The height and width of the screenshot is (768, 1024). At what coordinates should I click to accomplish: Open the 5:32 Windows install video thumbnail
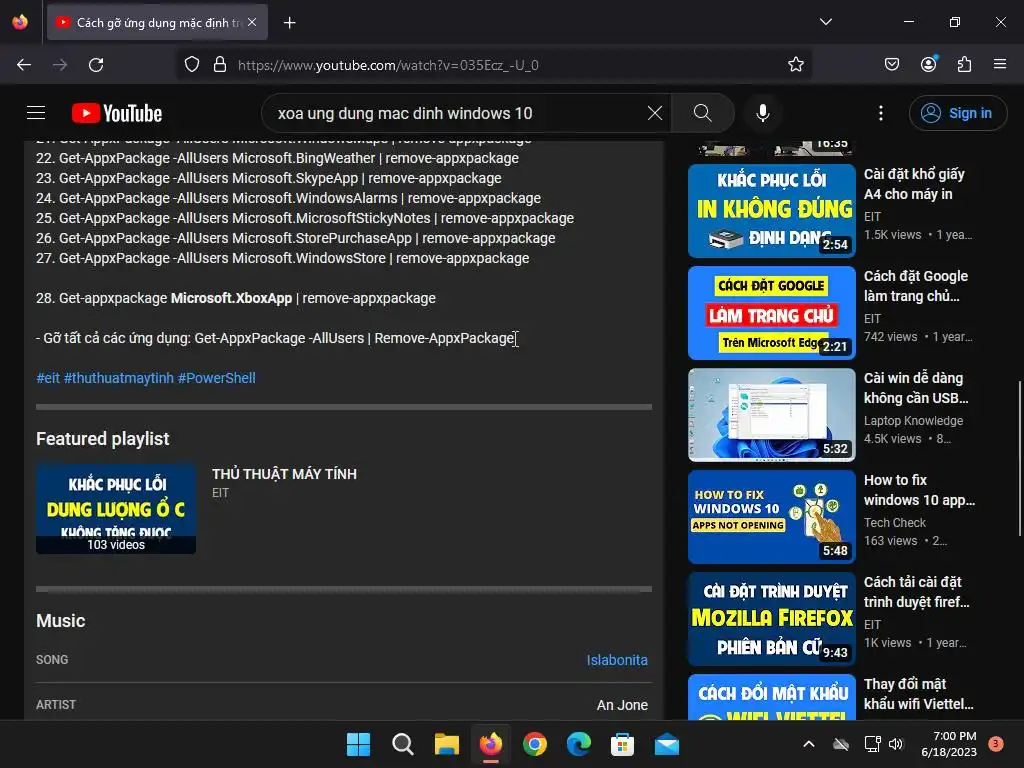click(x=772, y=415)
